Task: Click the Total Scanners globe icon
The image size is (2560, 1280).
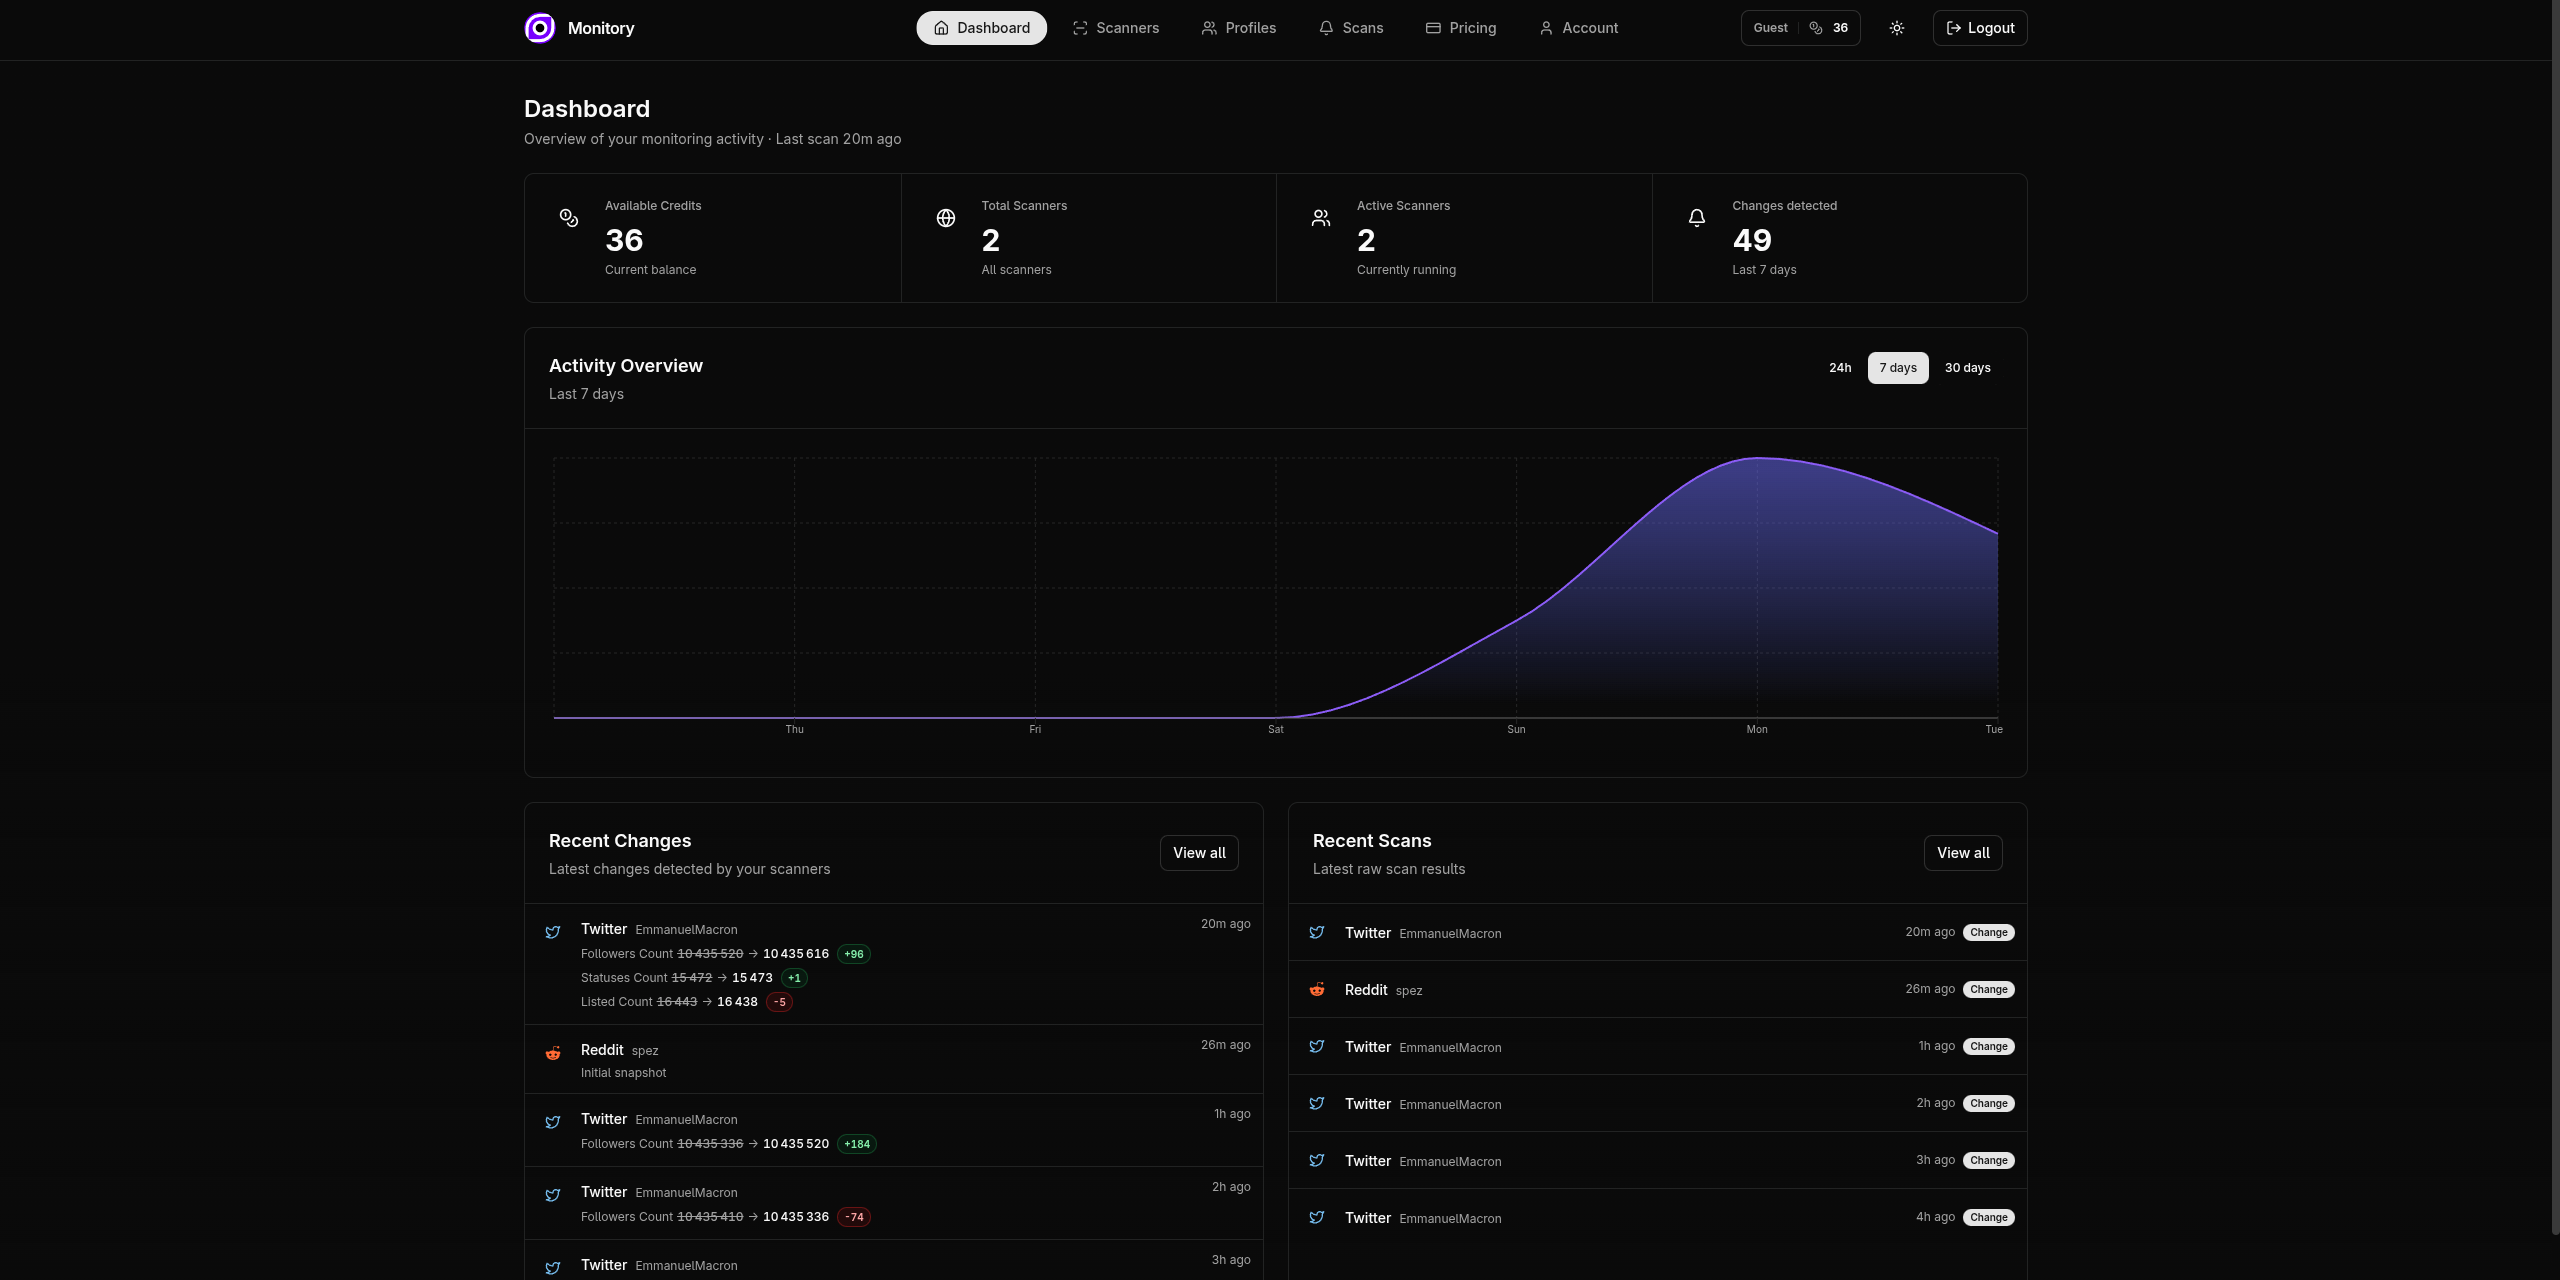Action: [x=945, y=218]
